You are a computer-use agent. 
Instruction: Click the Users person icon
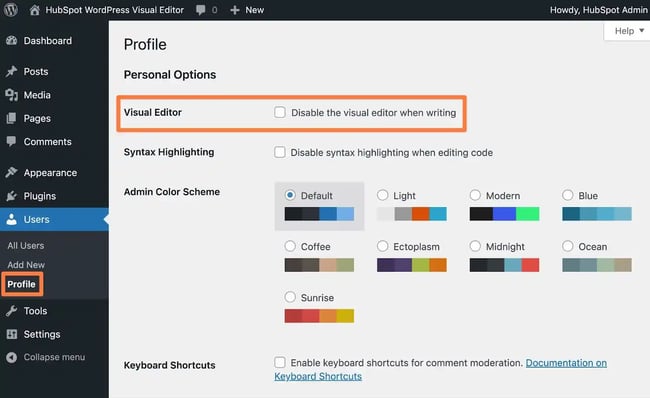(12, 219)
